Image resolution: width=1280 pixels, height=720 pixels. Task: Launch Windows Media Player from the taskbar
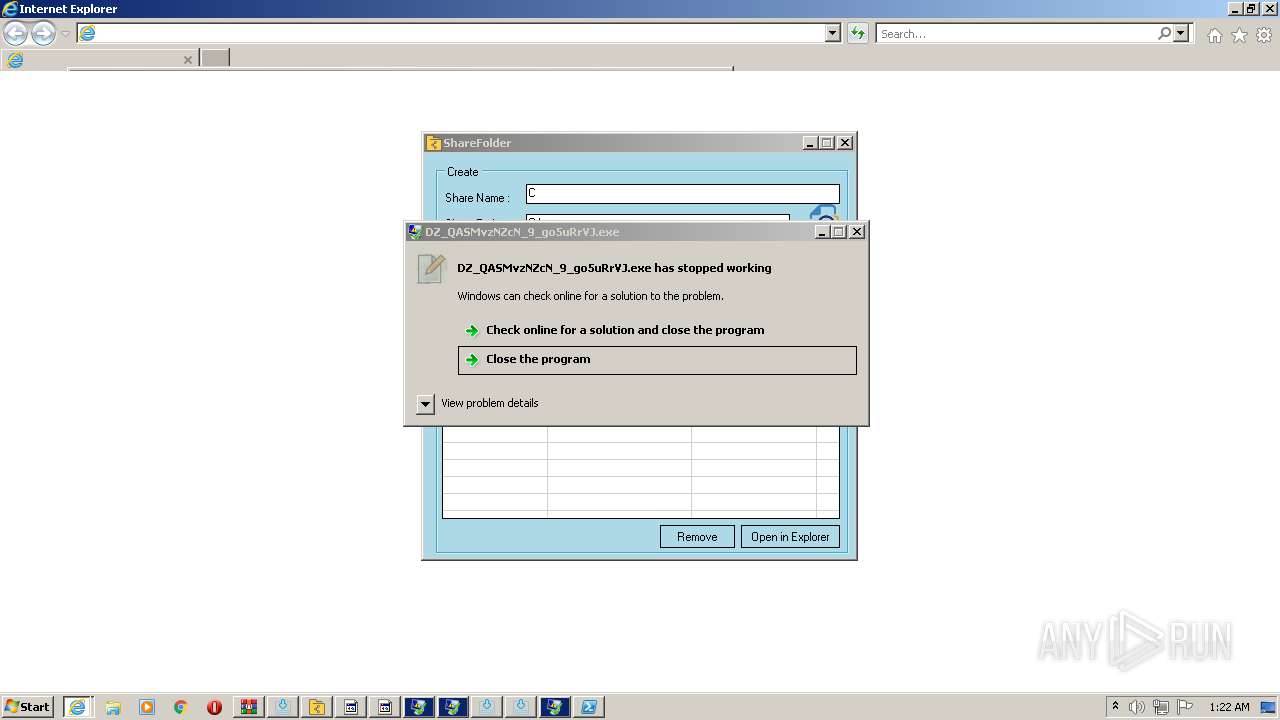point(147,707)
